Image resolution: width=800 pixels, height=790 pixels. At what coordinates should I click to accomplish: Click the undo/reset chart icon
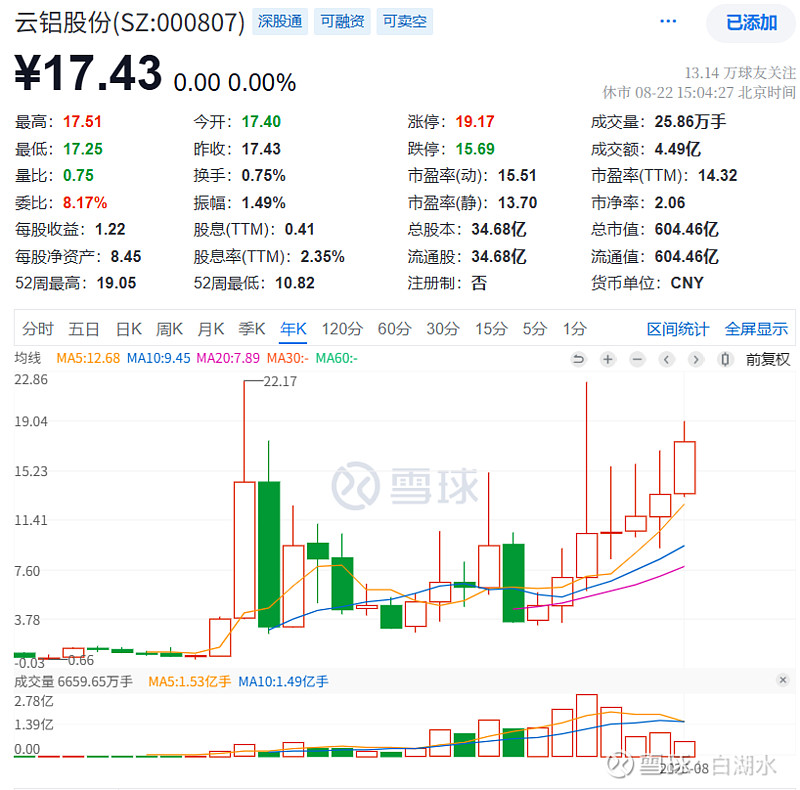pos(578,359)
